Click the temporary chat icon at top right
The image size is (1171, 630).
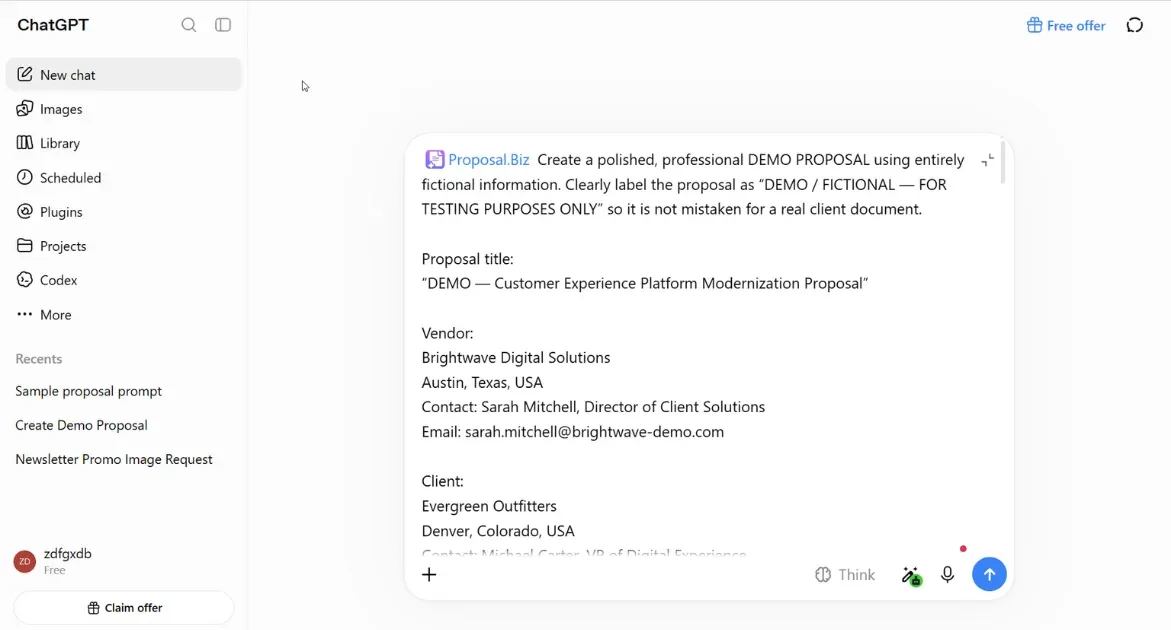tap(1134, 25)
